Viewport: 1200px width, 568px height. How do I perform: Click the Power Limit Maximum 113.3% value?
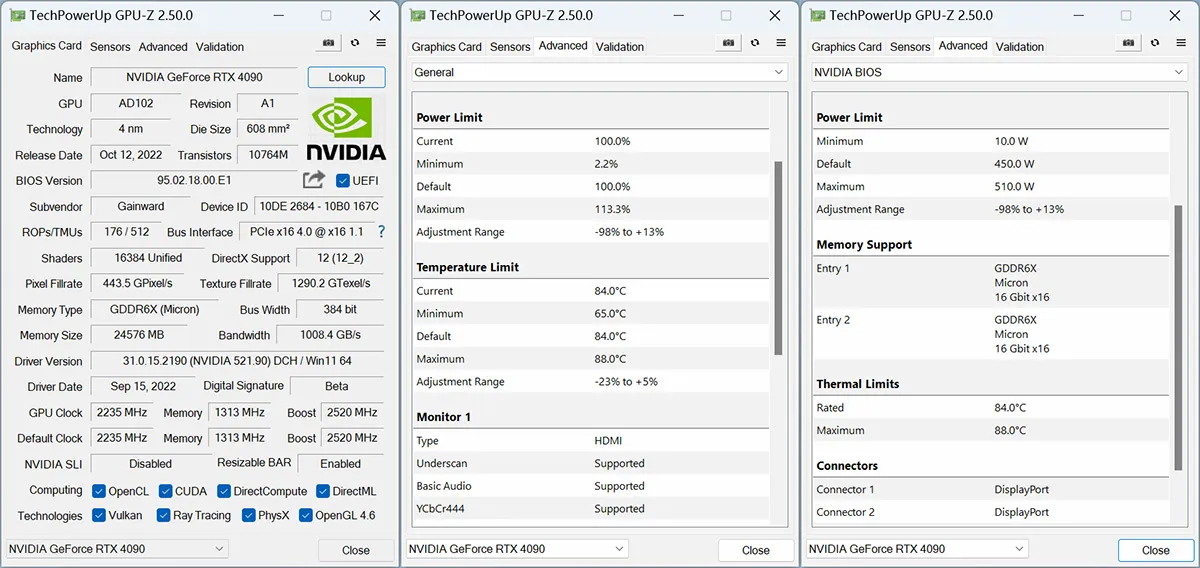click(613, 209)
